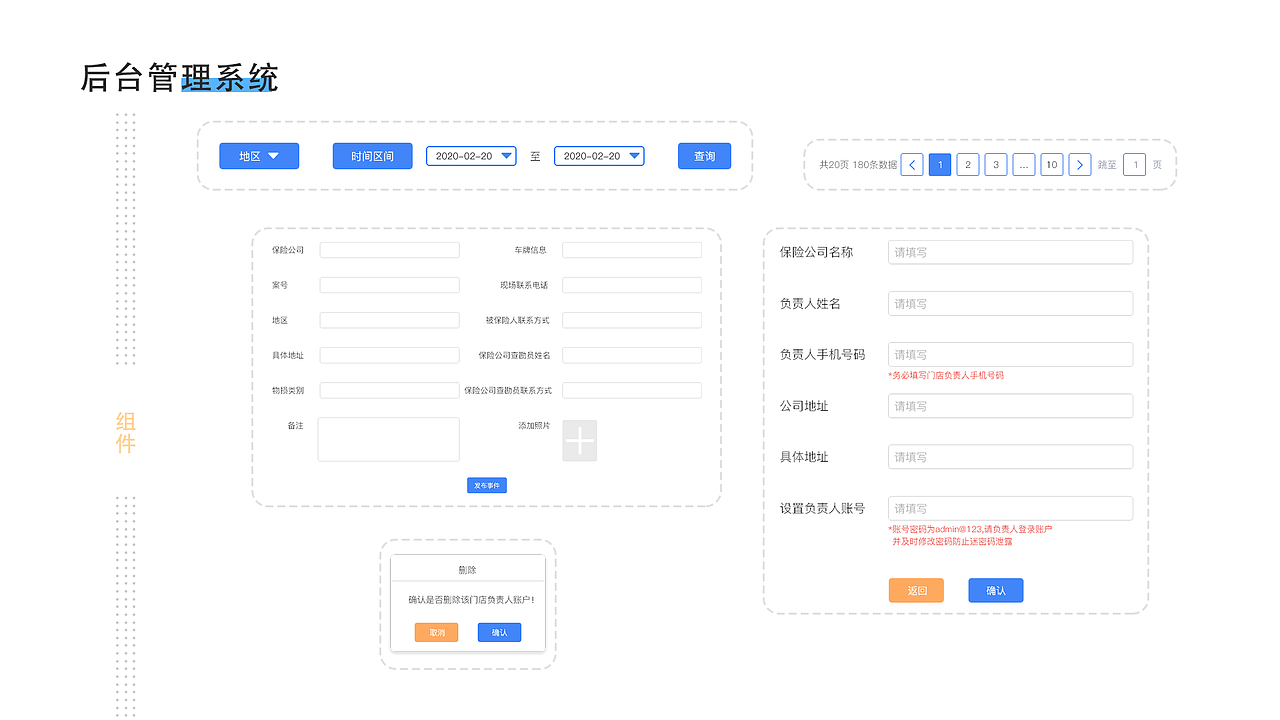This screenshot has height=720, width=1280.
Task: Click the next page arrow icon
Action: point(1079,163)
